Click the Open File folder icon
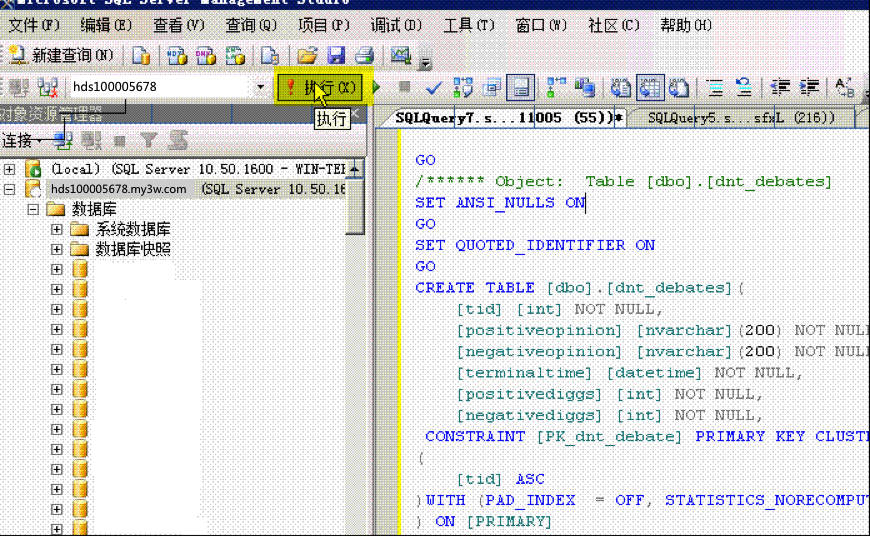 point(307,55)
